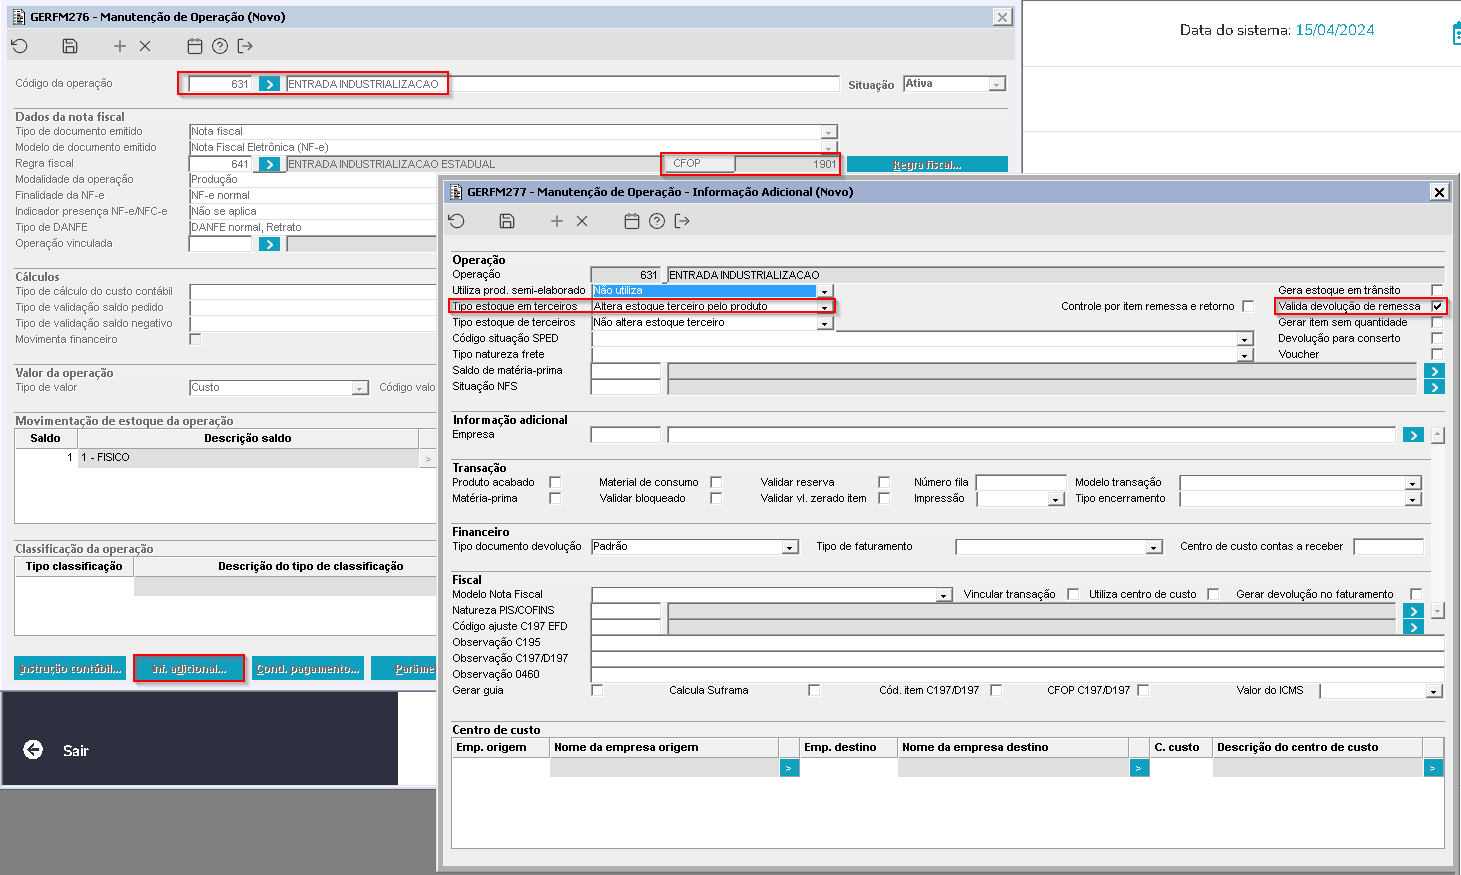Open Tipo de faturamento dropdown
The width and height of the screenshot is (1461, 875).
[x=1154, y=547]
